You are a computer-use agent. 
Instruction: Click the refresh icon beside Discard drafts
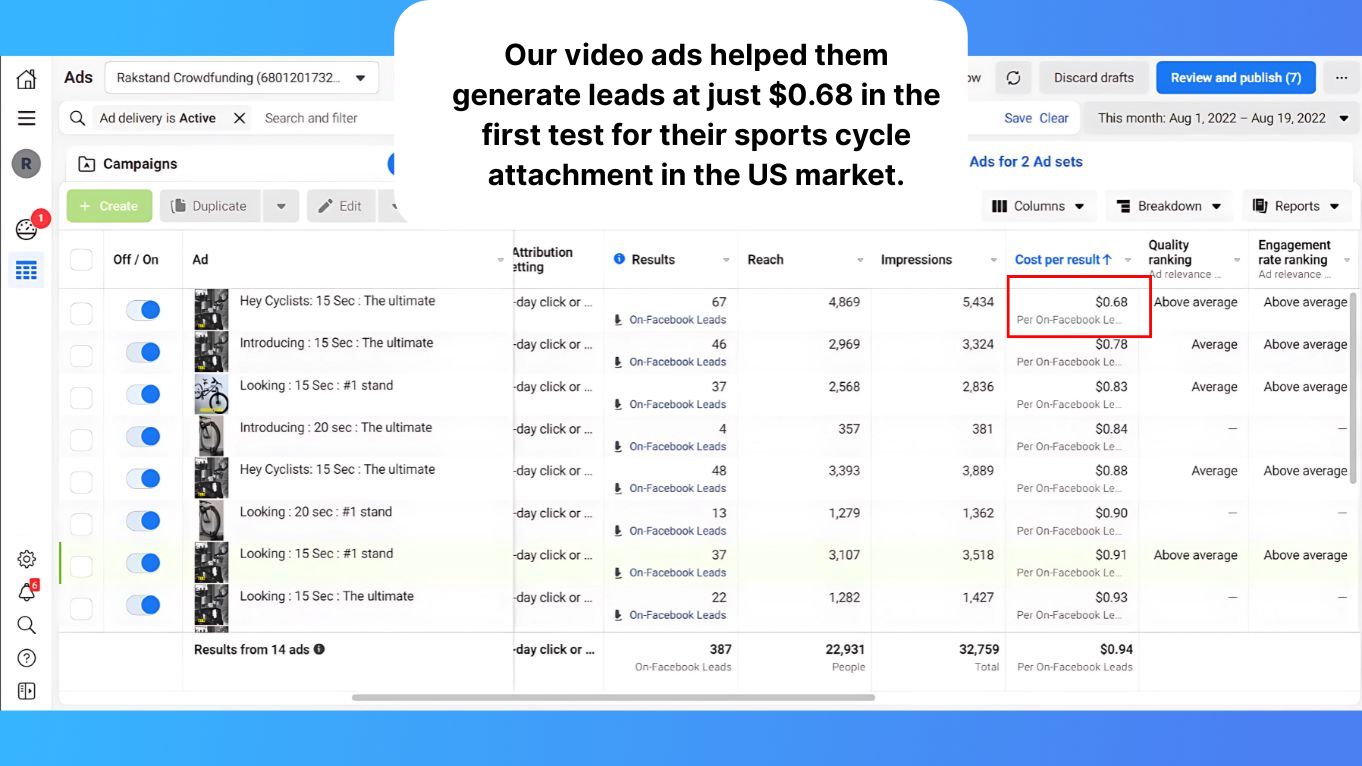[x=1013, y=78]
